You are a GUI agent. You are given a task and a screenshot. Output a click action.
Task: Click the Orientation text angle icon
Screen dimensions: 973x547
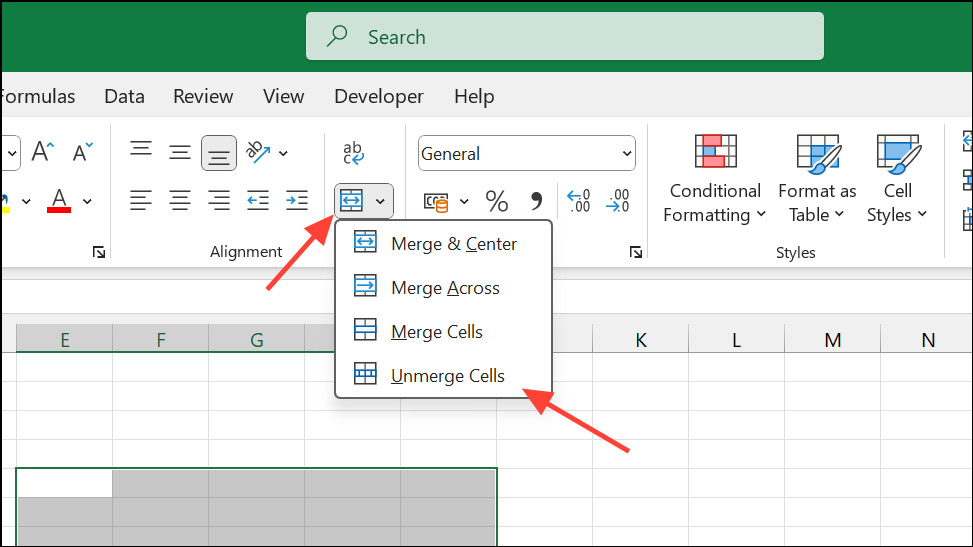coord(259,152)
